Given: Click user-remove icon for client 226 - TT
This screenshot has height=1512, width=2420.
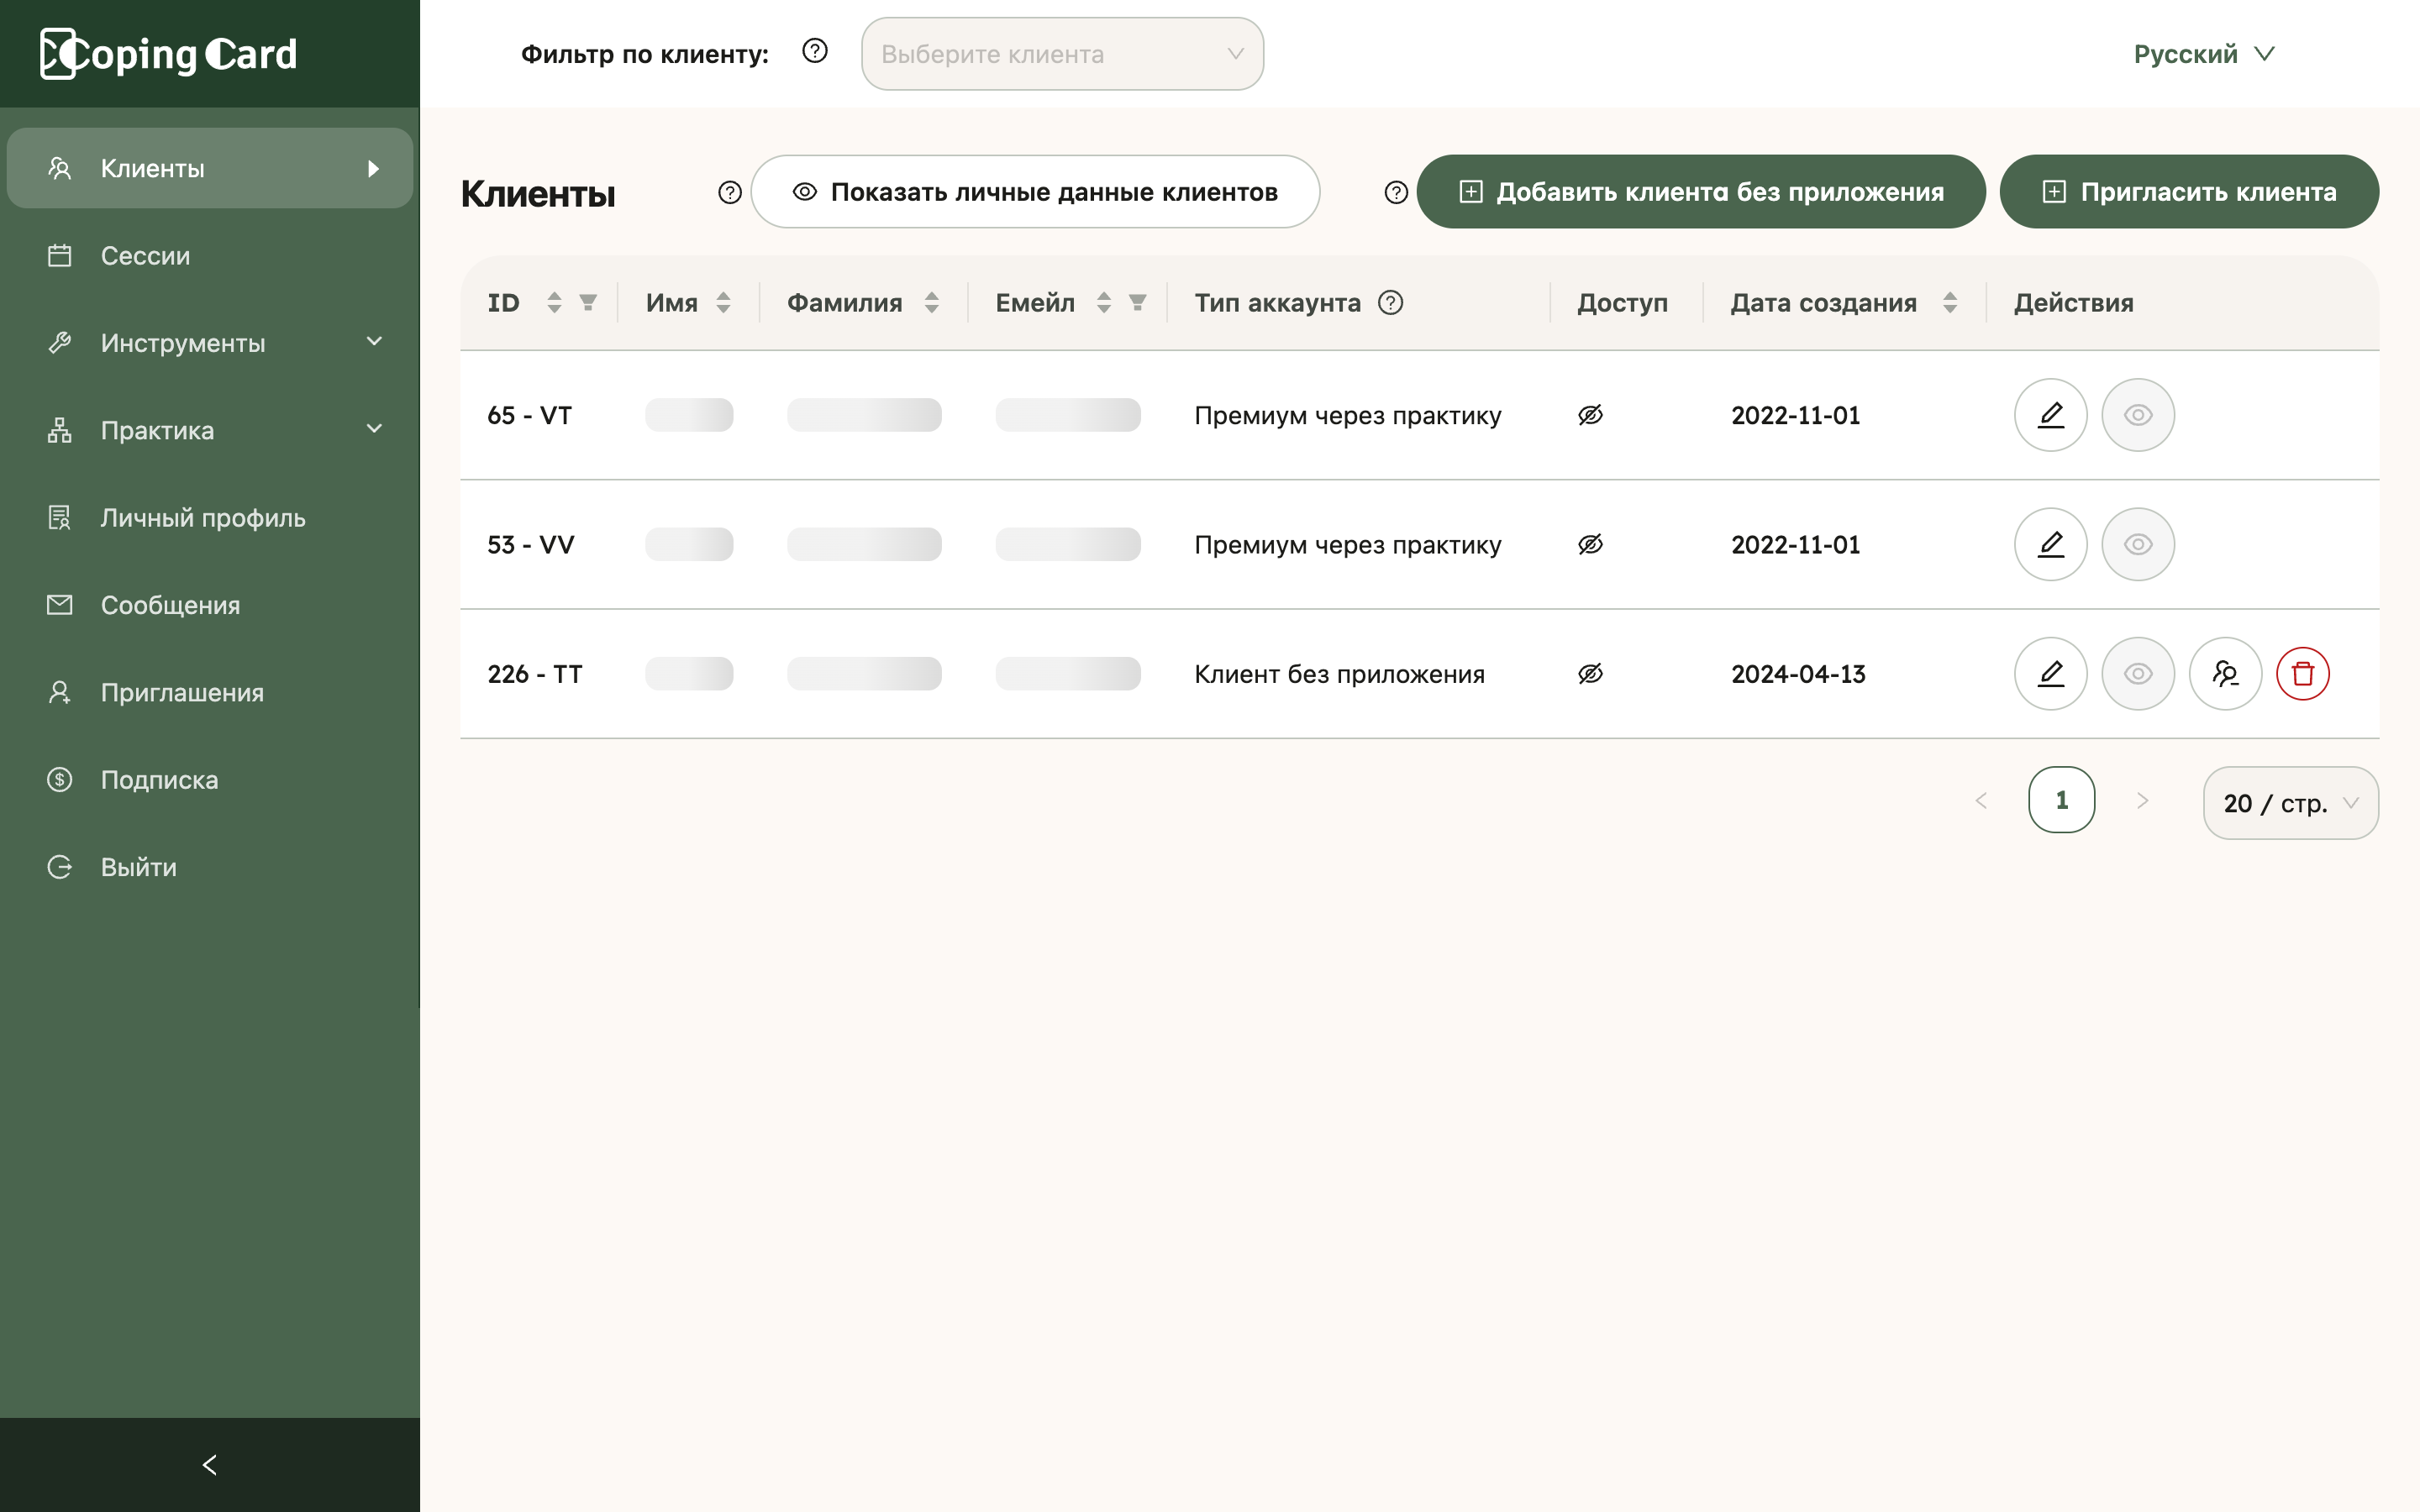Looking at the screenshot, I should [2225, 674].
